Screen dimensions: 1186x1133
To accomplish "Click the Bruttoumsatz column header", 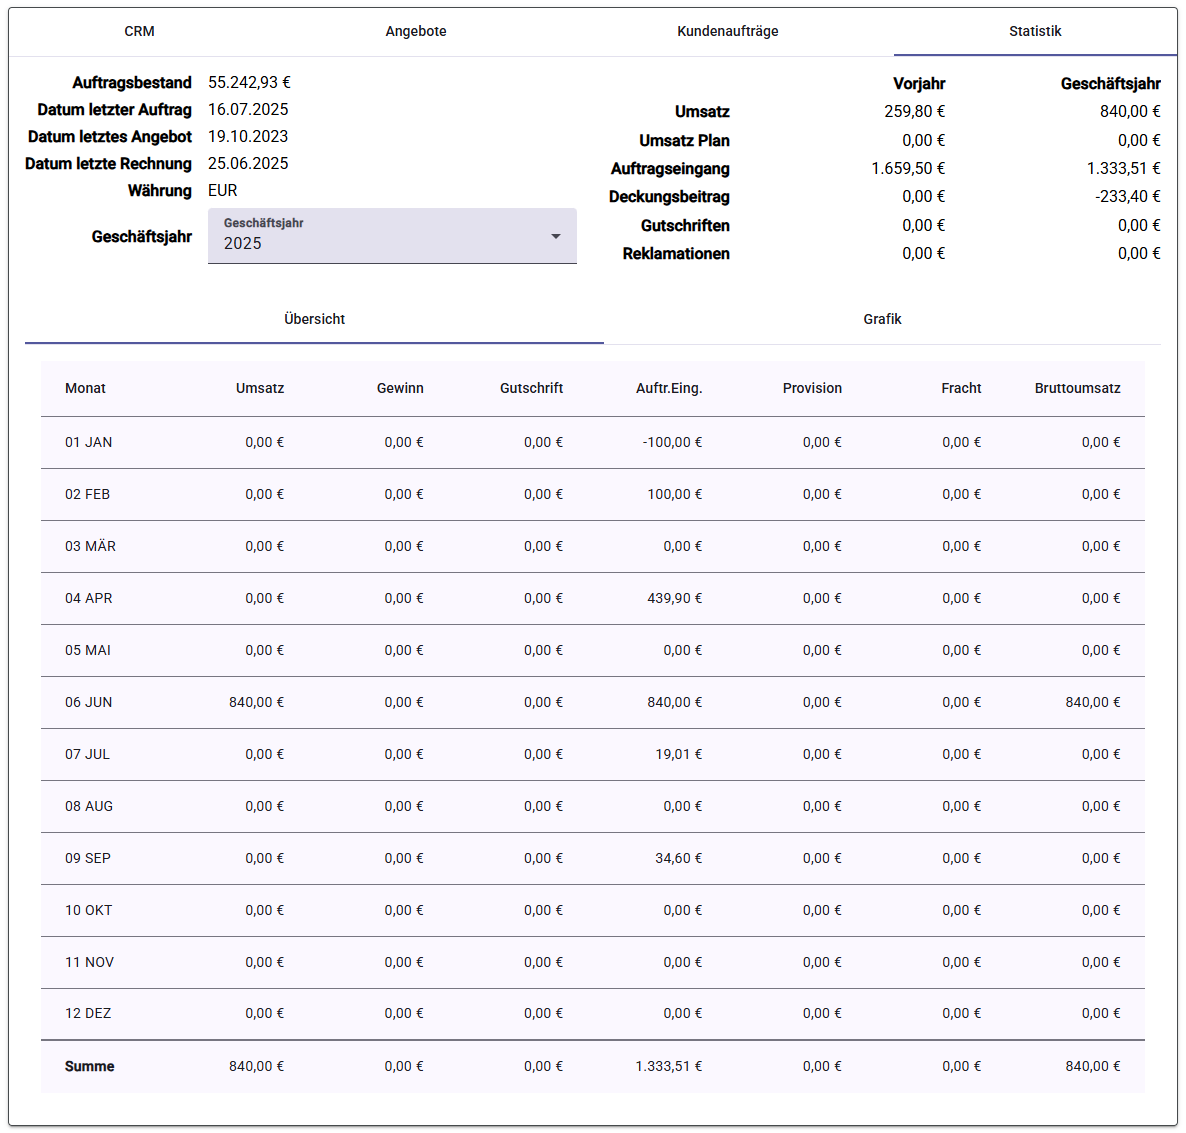I will tap(1077, 388).
